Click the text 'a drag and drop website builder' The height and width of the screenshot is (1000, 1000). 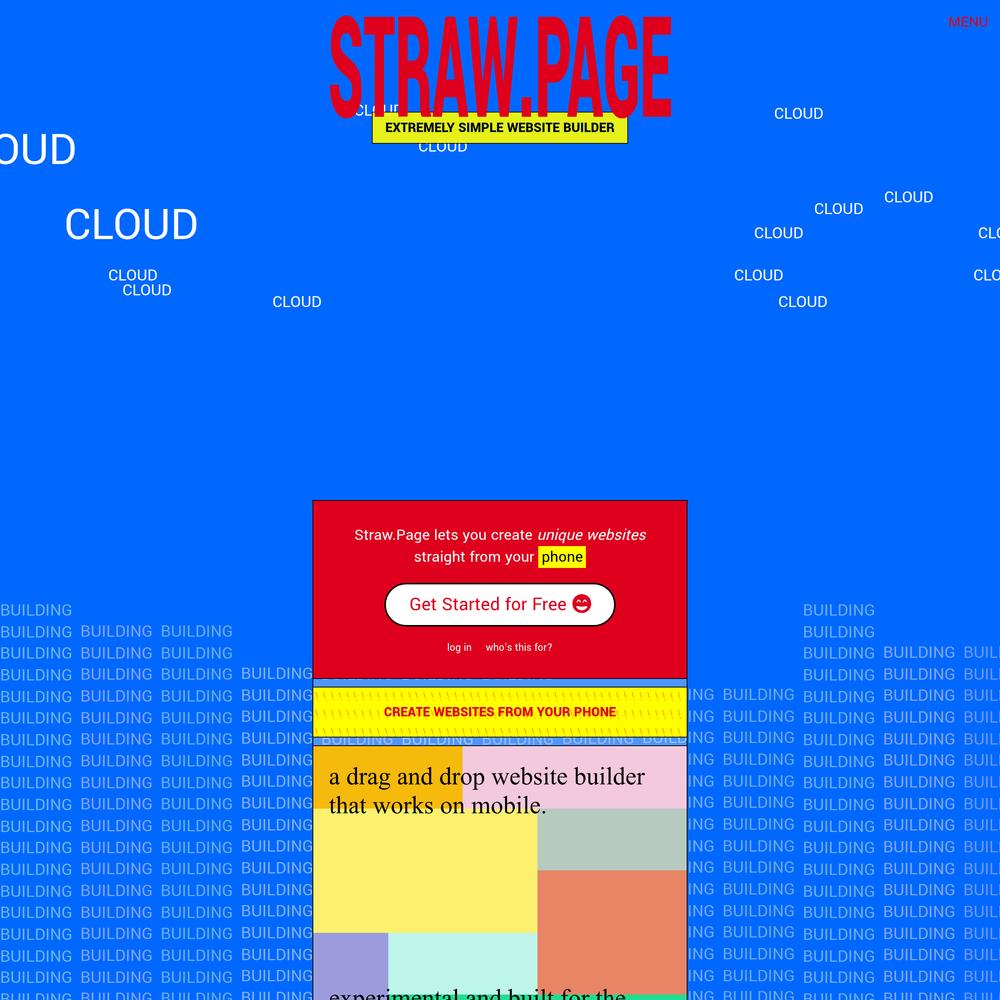pyautogui.click(x=487, y=777)
